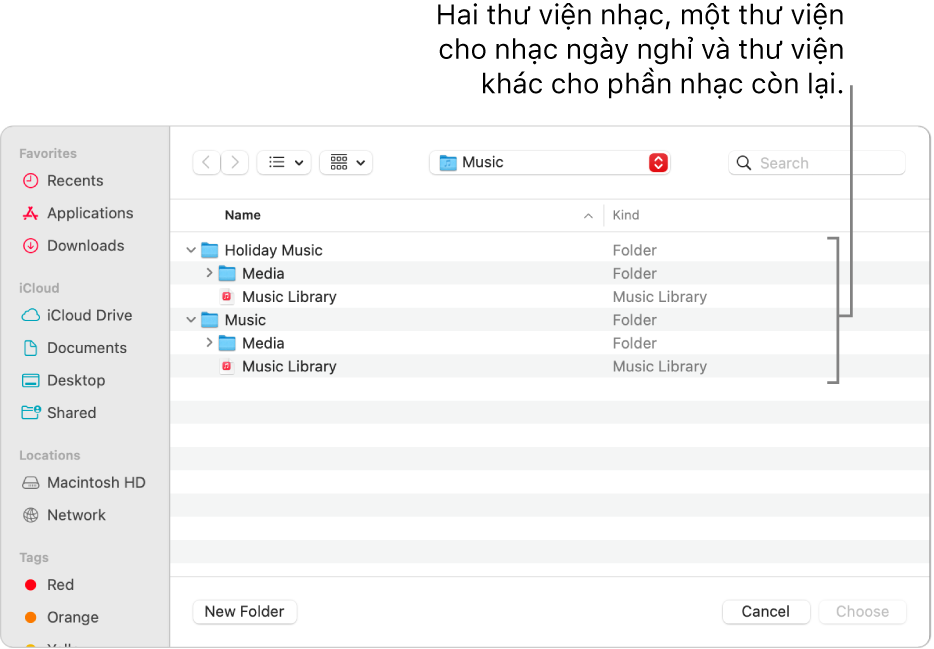Viewport: 934px width, 649px height.
Task: Click the Choose button
Action: click(863, 611)
